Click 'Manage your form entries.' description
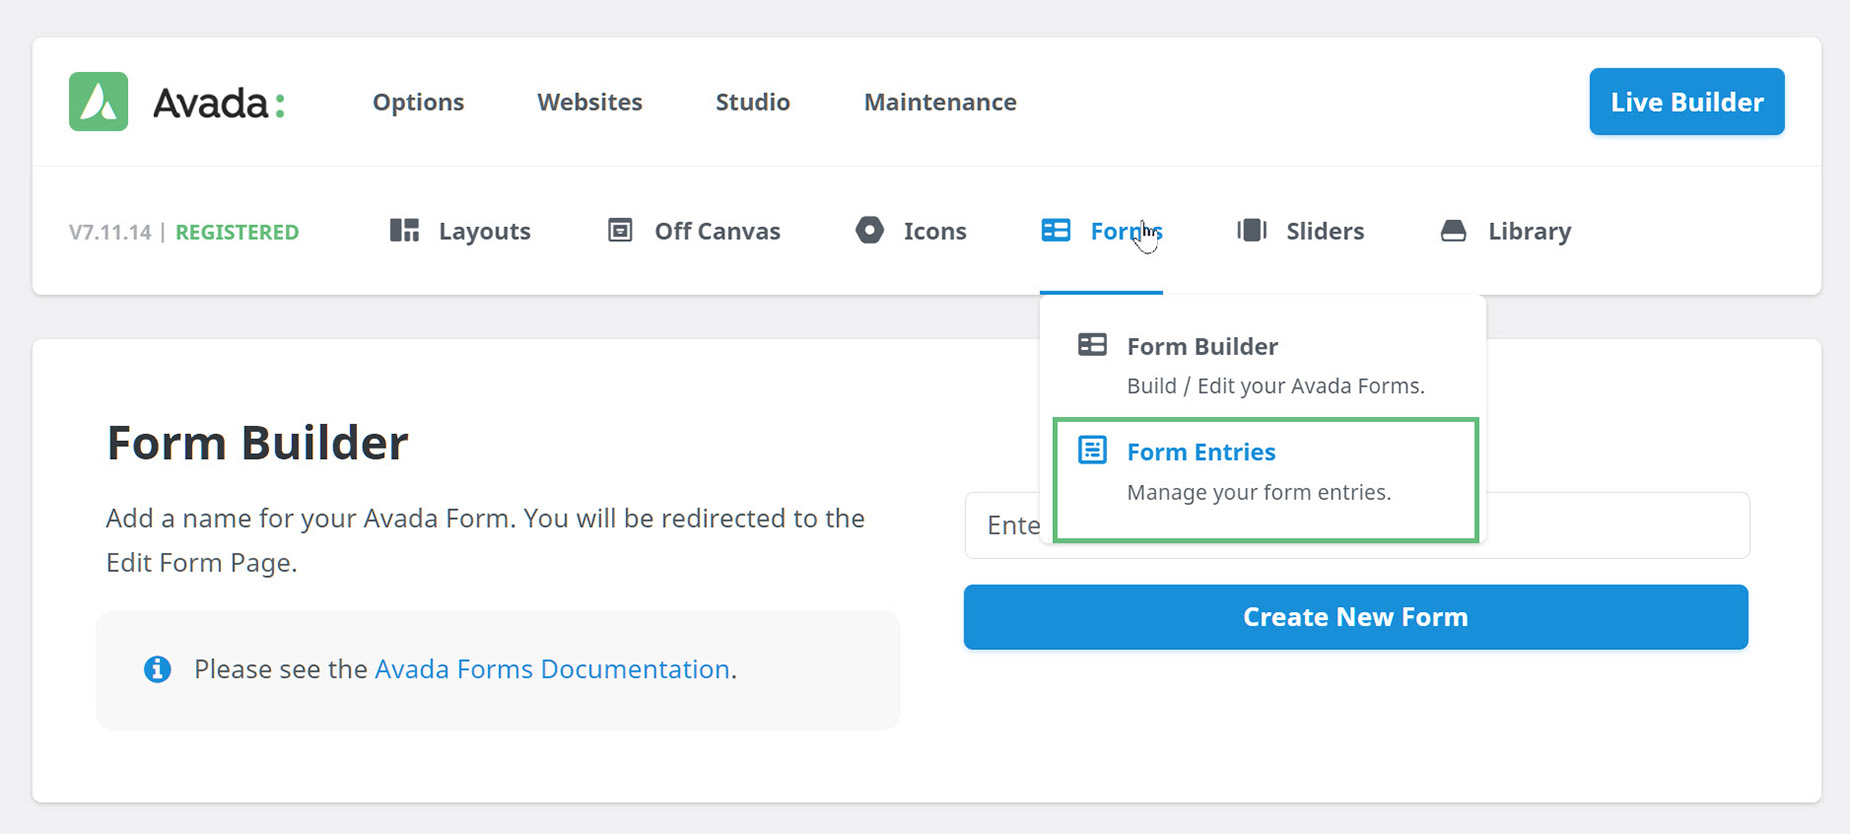The height and width of the screenshot is (834, 1850). click(x=1259, y=492)
